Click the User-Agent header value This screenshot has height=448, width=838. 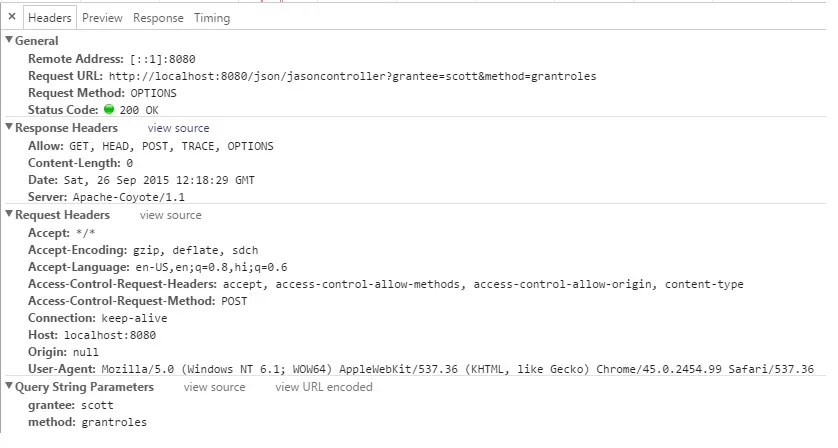[x=457, y=369]
